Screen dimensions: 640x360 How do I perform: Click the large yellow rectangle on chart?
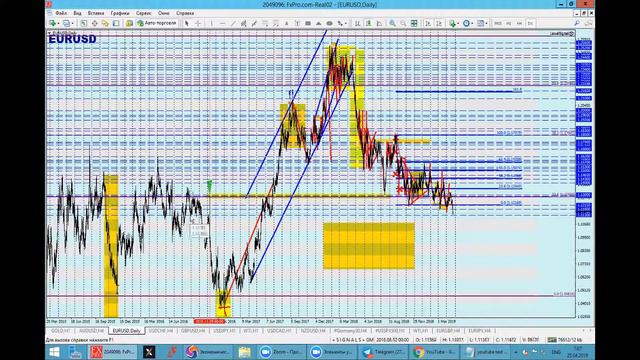369,246
